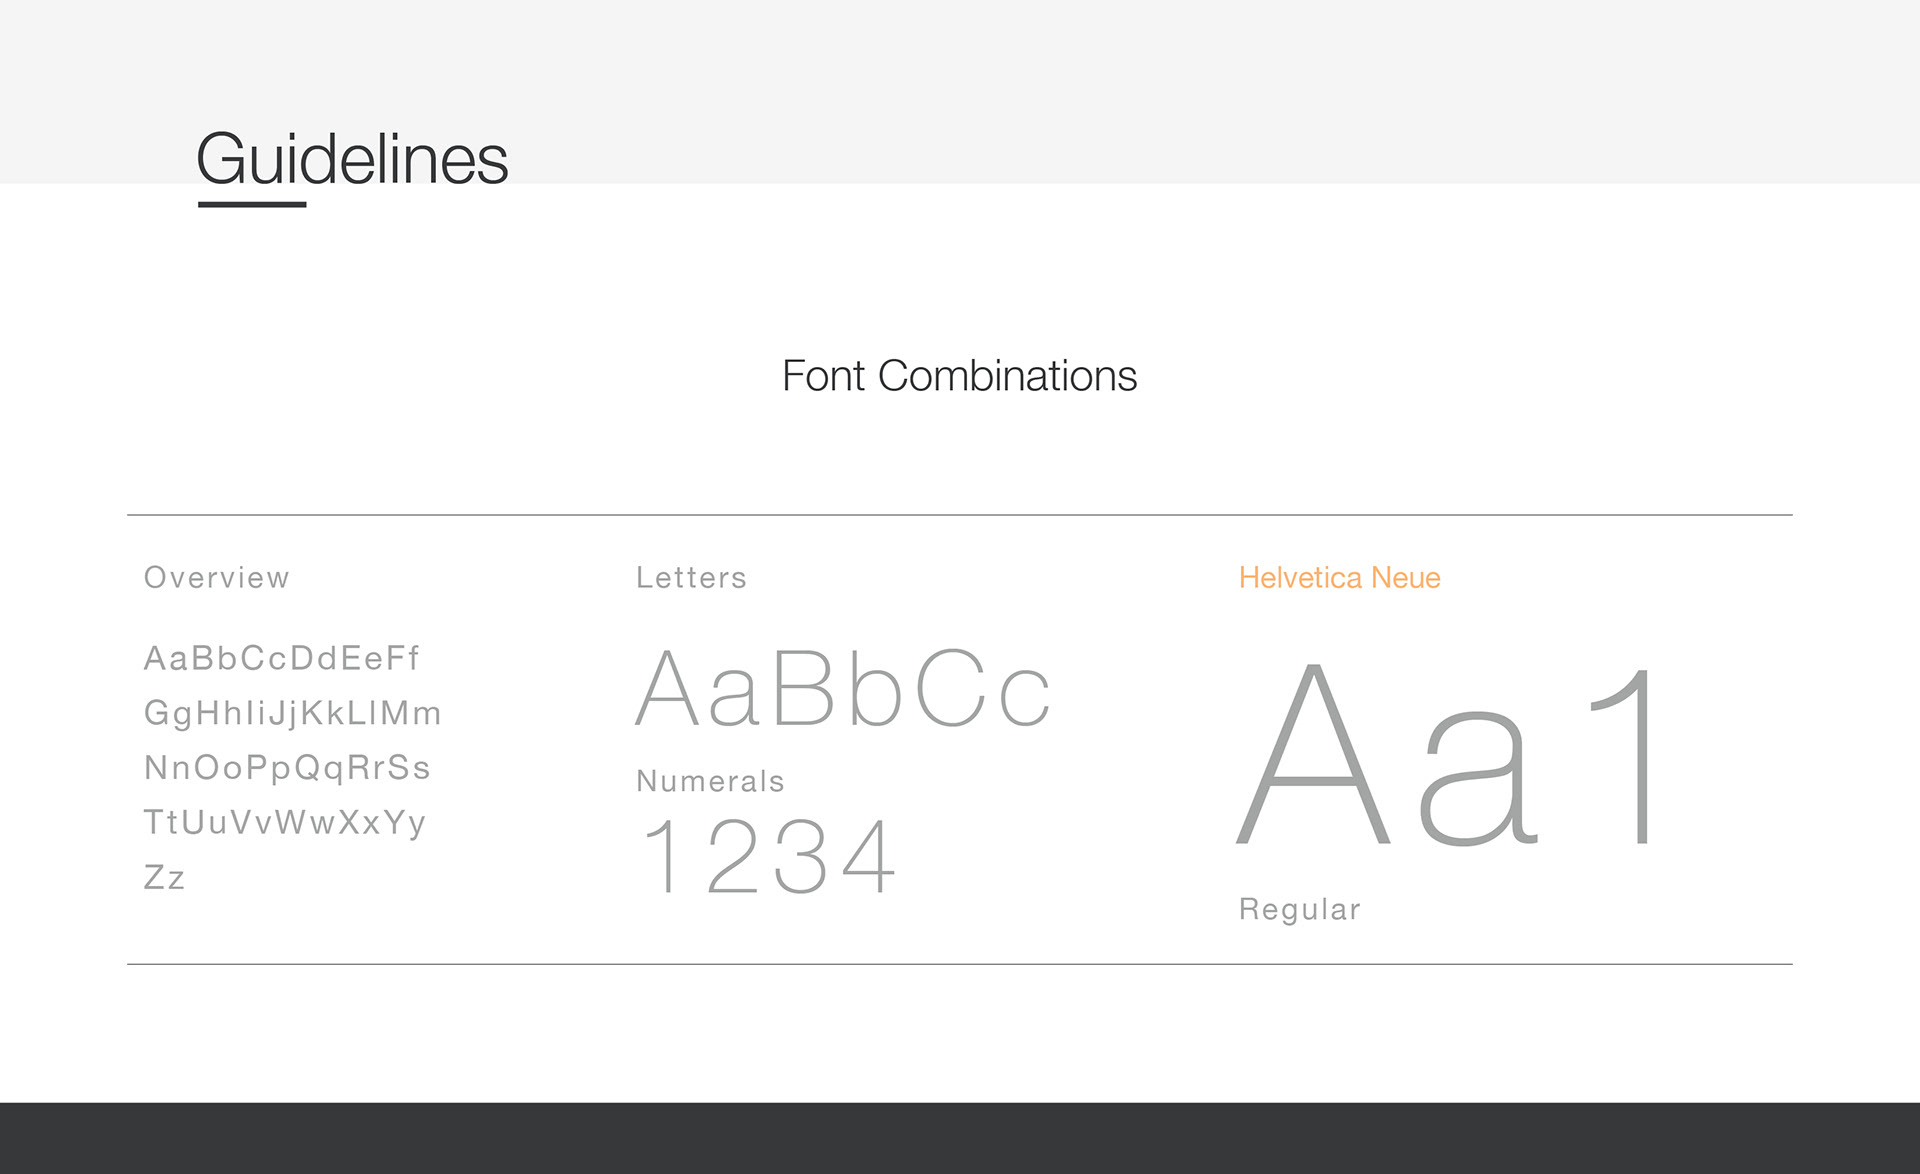Click the 1234 numerals sample
Screen dimensions: 1920x1174
(769, 856)
